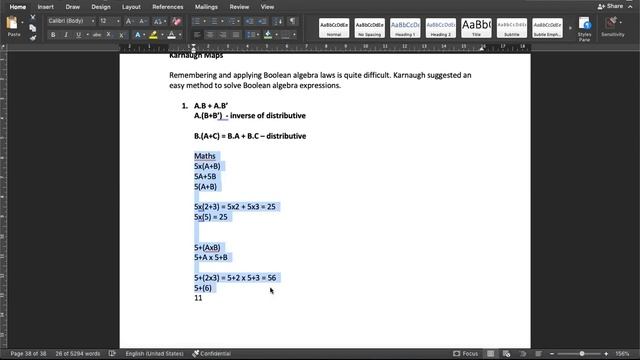
Task: Toggle strikethrough formatting
Action: 96,35
